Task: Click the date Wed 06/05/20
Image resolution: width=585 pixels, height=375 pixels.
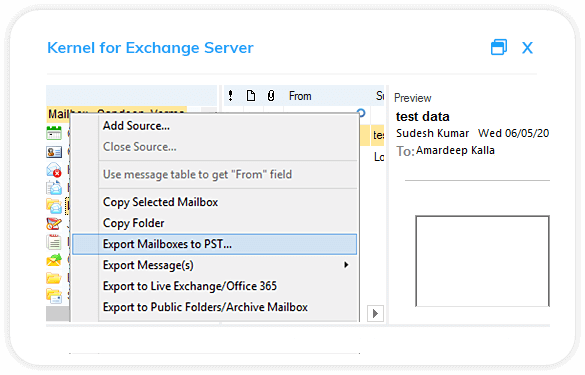Action: (x=514, y=133)
